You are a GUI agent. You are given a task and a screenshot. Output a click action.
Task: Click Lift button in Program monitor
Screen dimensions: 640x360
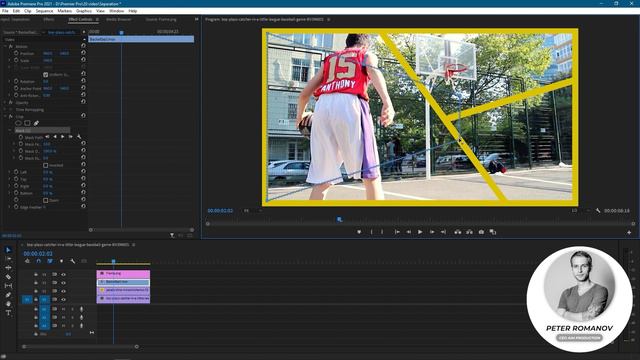point(458,232)
